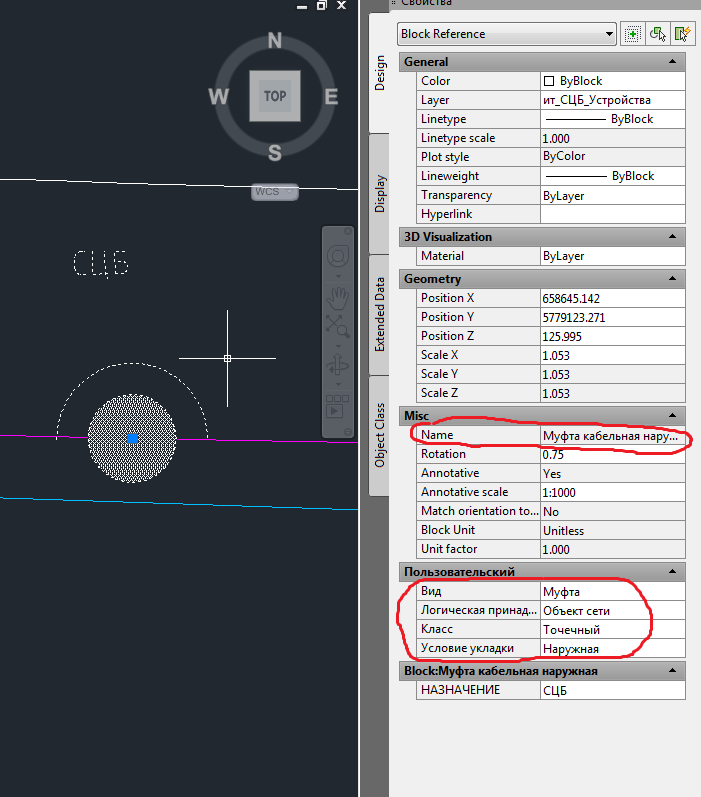Screen dimensions: 701x797
Task: Switch to the Design tab
Action: [x=379, y=73]
